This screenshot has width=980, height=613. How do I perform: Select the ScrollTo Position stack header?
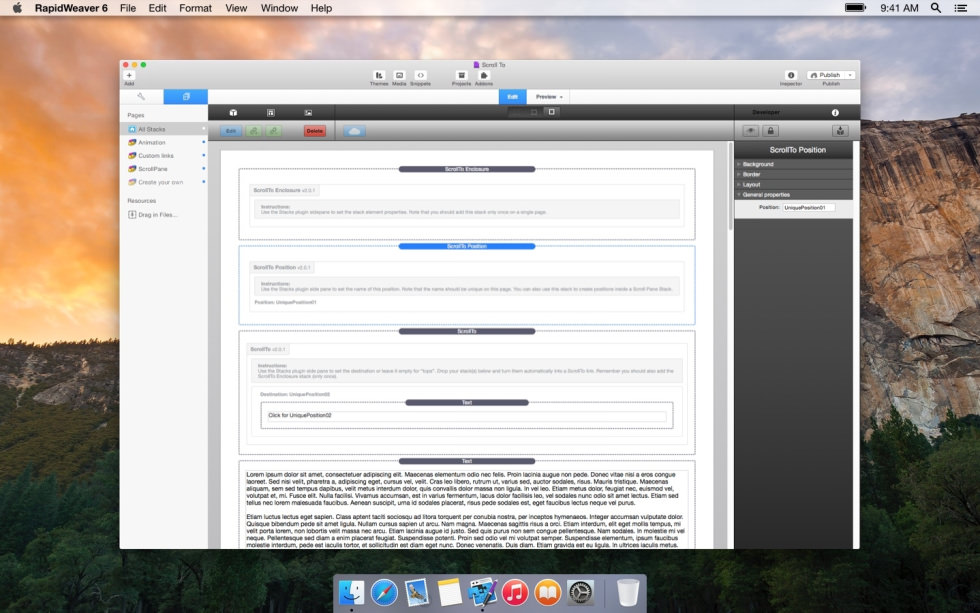click(467, 246)
